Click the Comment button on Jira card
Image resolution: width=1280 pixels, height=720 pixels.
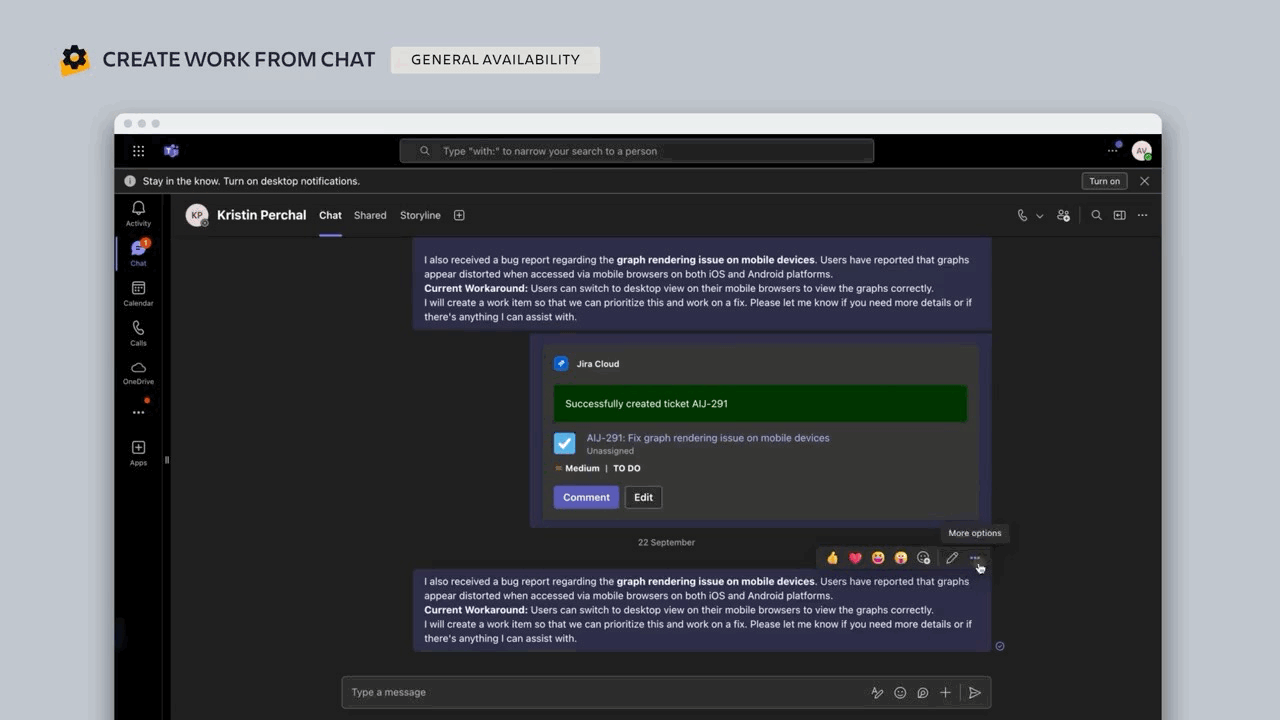[x=586, y=497]
